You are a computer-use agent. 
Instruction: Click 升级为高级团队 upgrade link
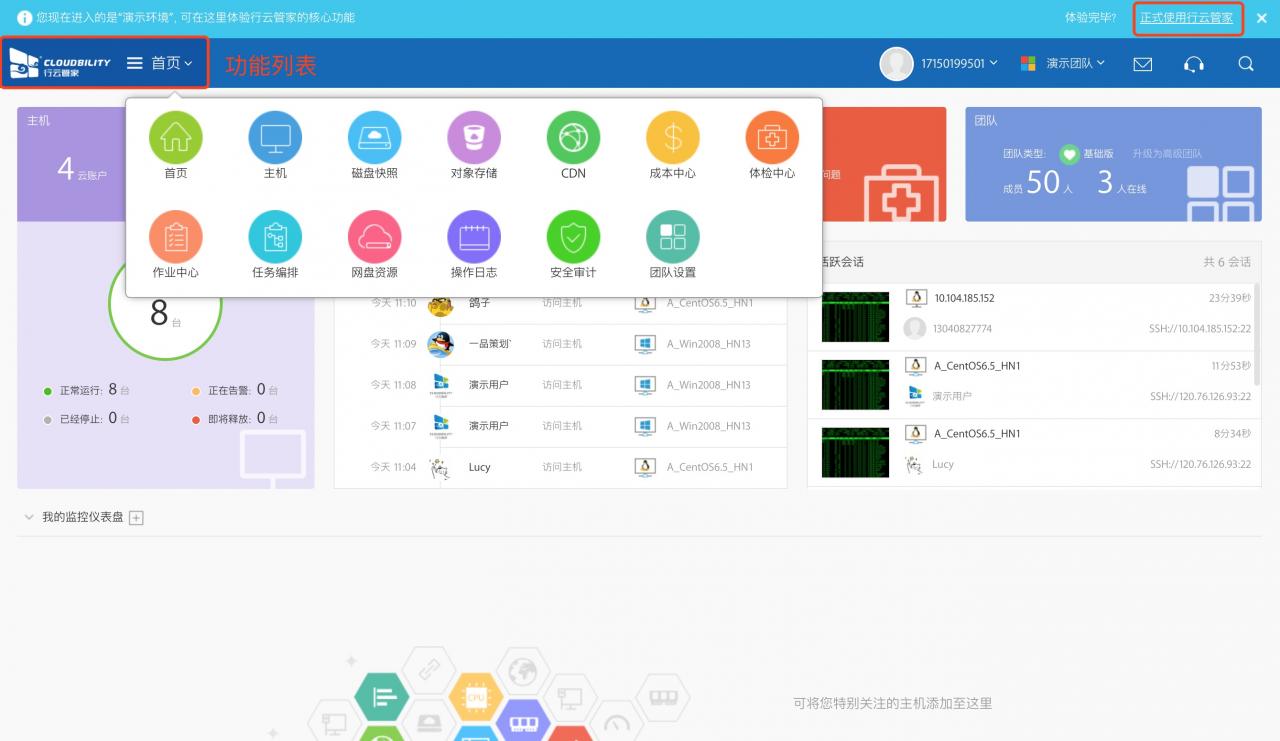(1166, 154)
